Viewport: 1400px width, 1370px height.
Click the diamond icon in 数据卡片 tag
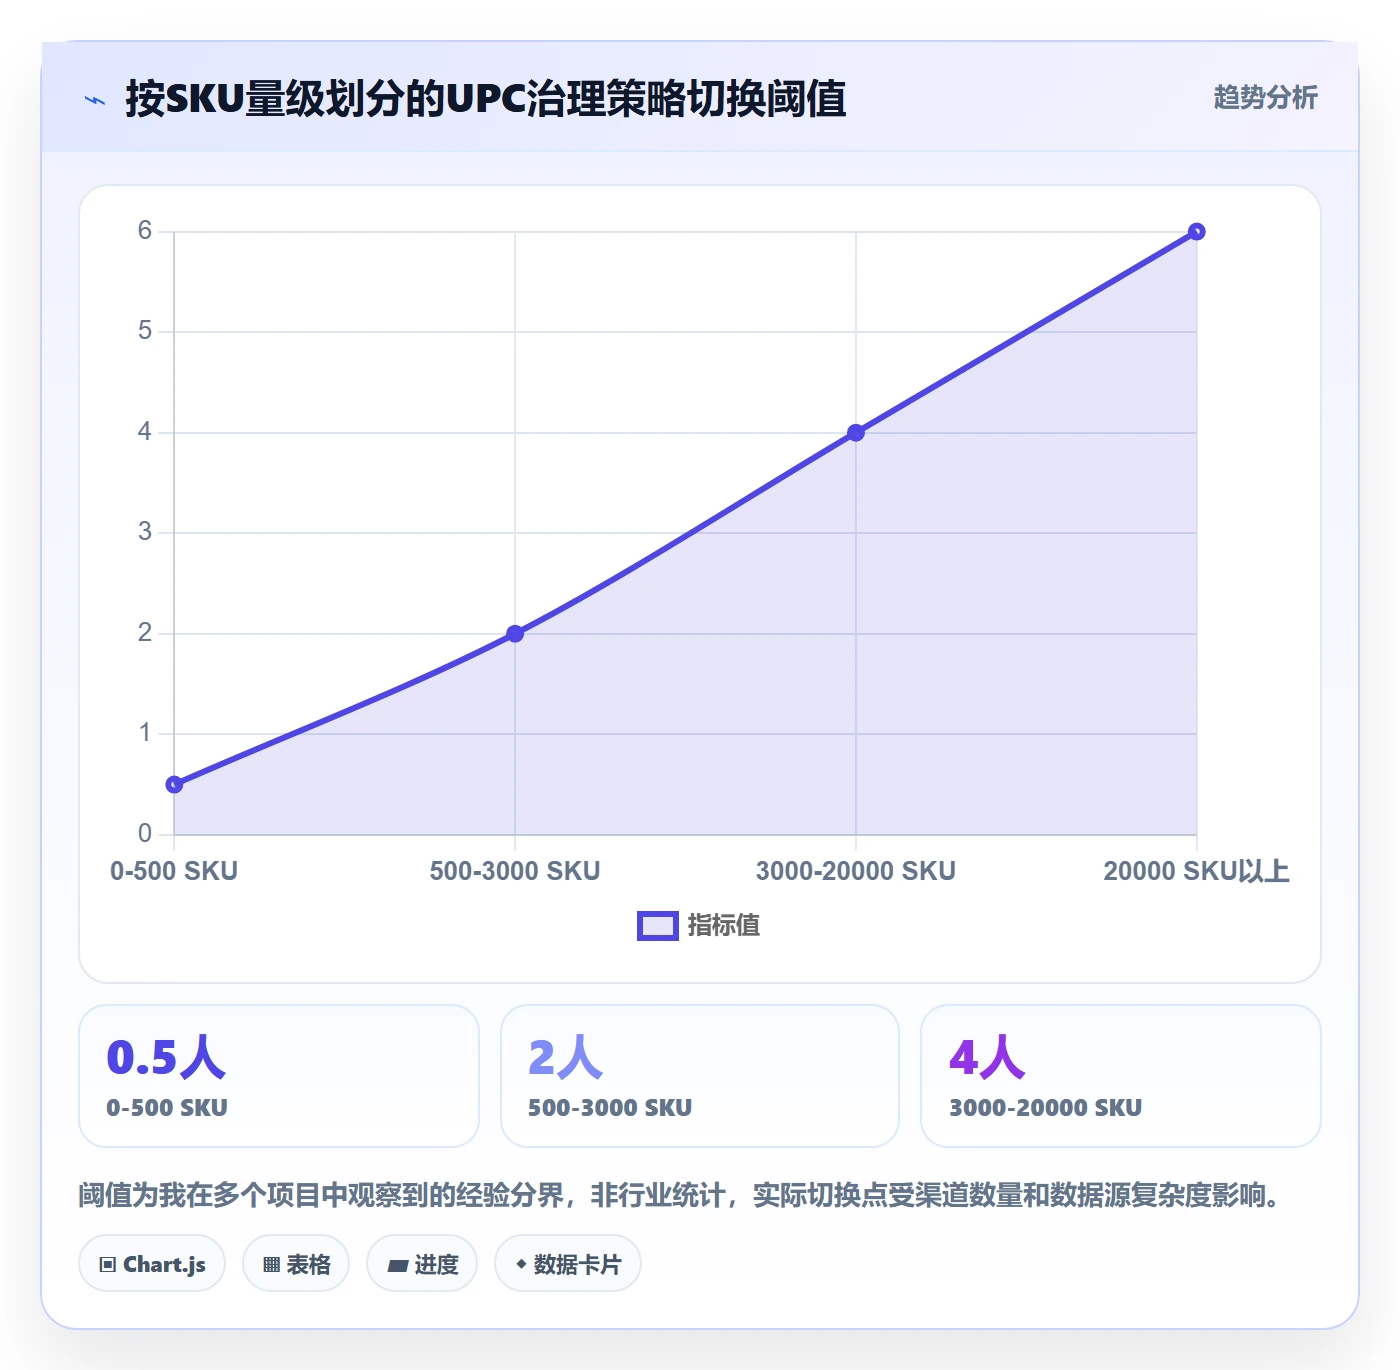click(x=521, y=1264)
